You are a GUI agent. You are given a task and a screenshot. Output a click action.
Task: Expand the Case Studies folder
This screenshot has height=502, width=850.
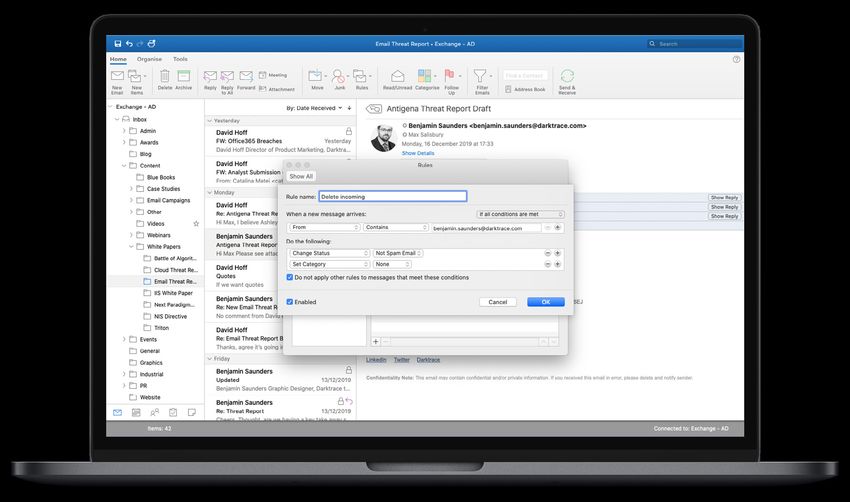[x=131, y=189]
